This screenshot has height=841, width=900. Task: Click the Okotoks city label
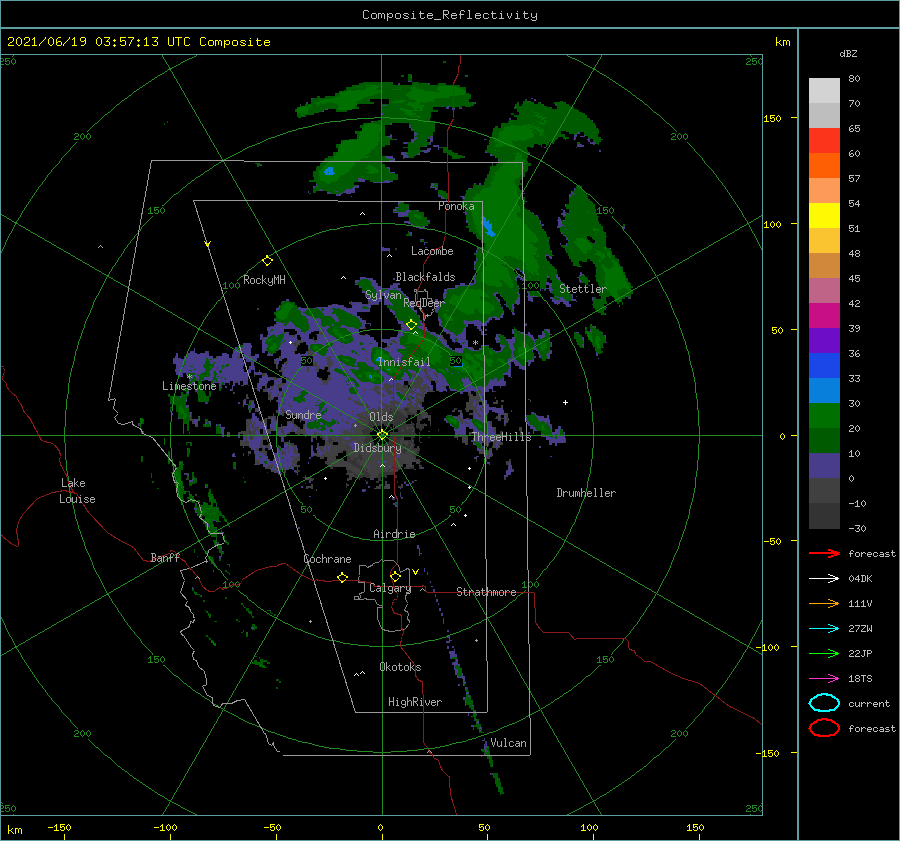coord(400,667)
